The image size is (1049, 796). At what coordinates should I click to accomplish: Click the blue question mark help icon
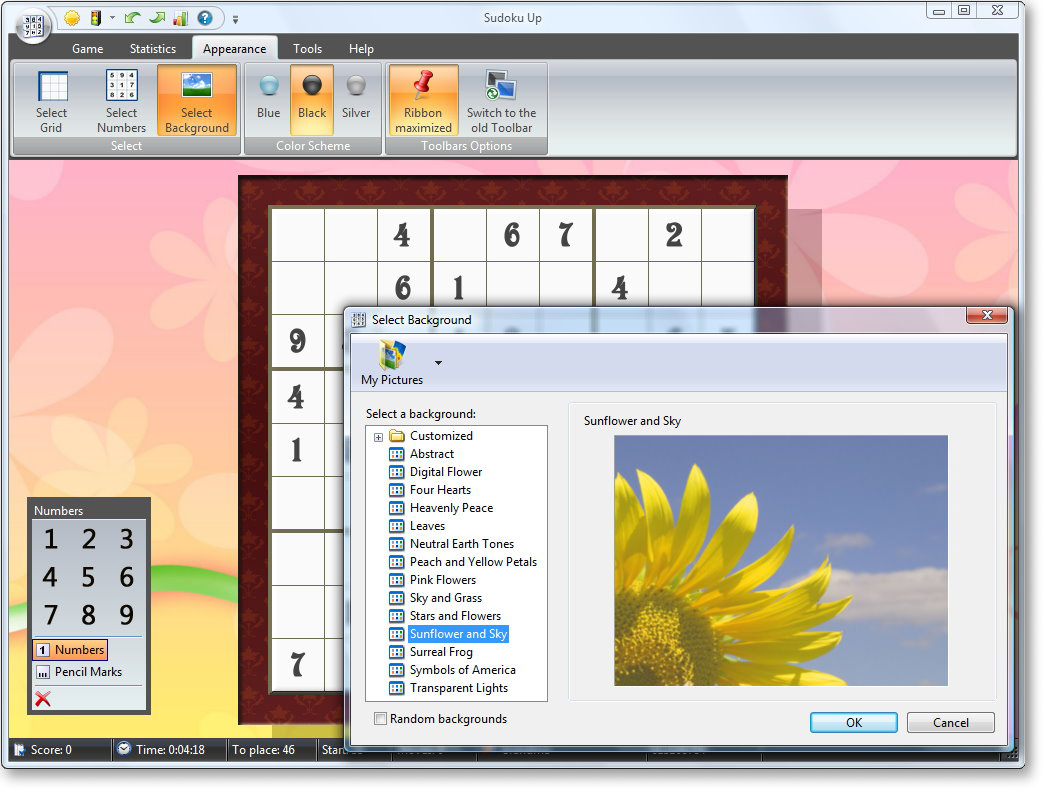[205, 18]
